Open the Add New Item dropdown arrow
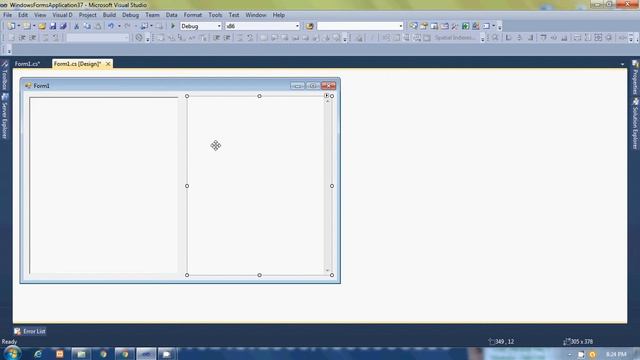 pyautogui.click(x=34, y=26)
